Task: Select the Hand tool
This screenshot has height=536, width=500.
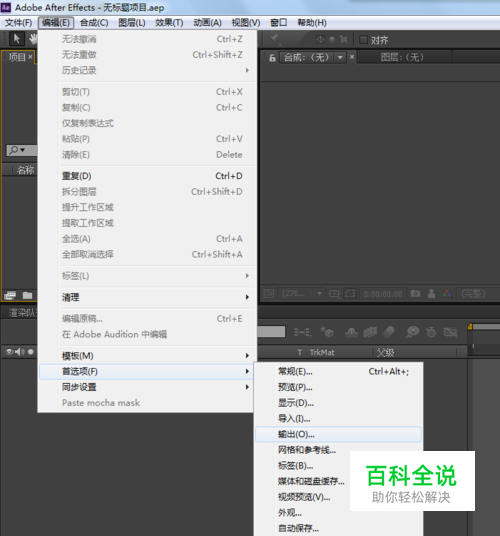Action: (33, 39)
